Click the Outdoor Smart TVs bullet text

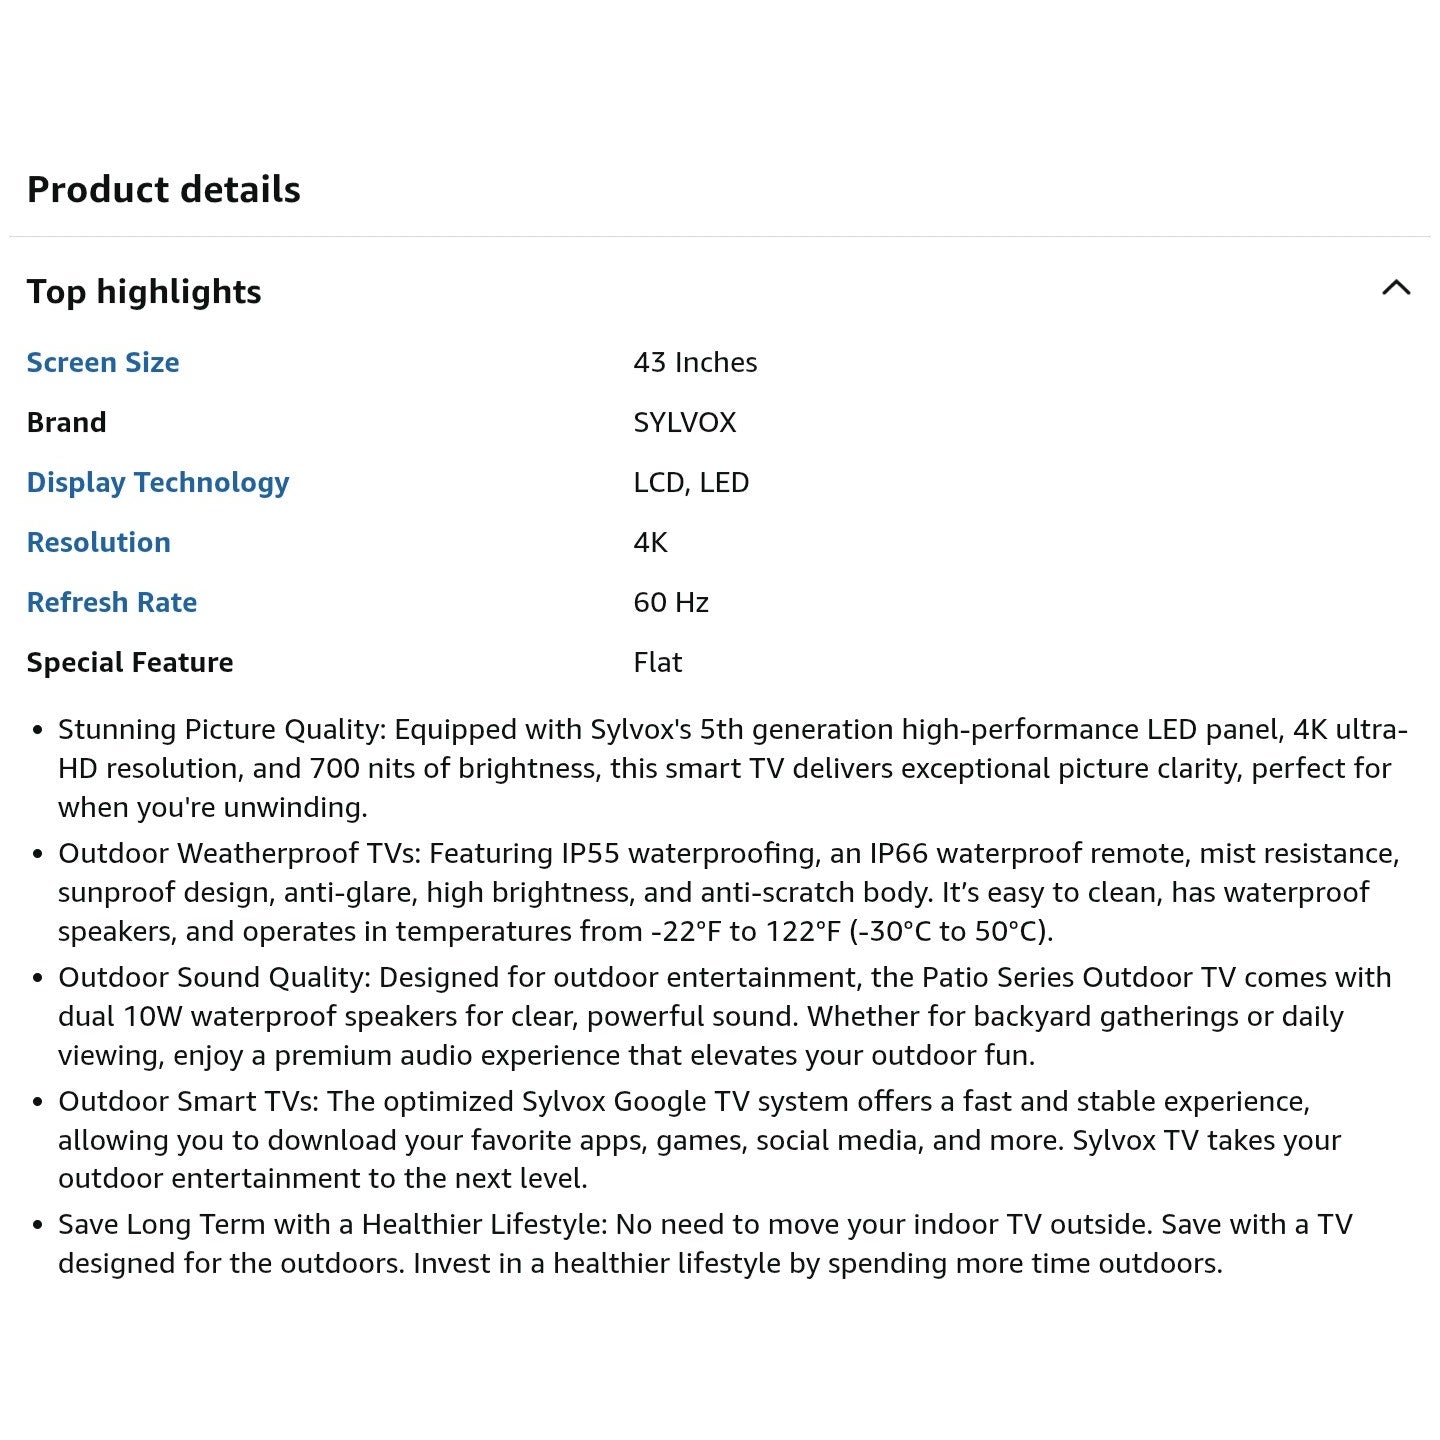tap(700, 1139)
